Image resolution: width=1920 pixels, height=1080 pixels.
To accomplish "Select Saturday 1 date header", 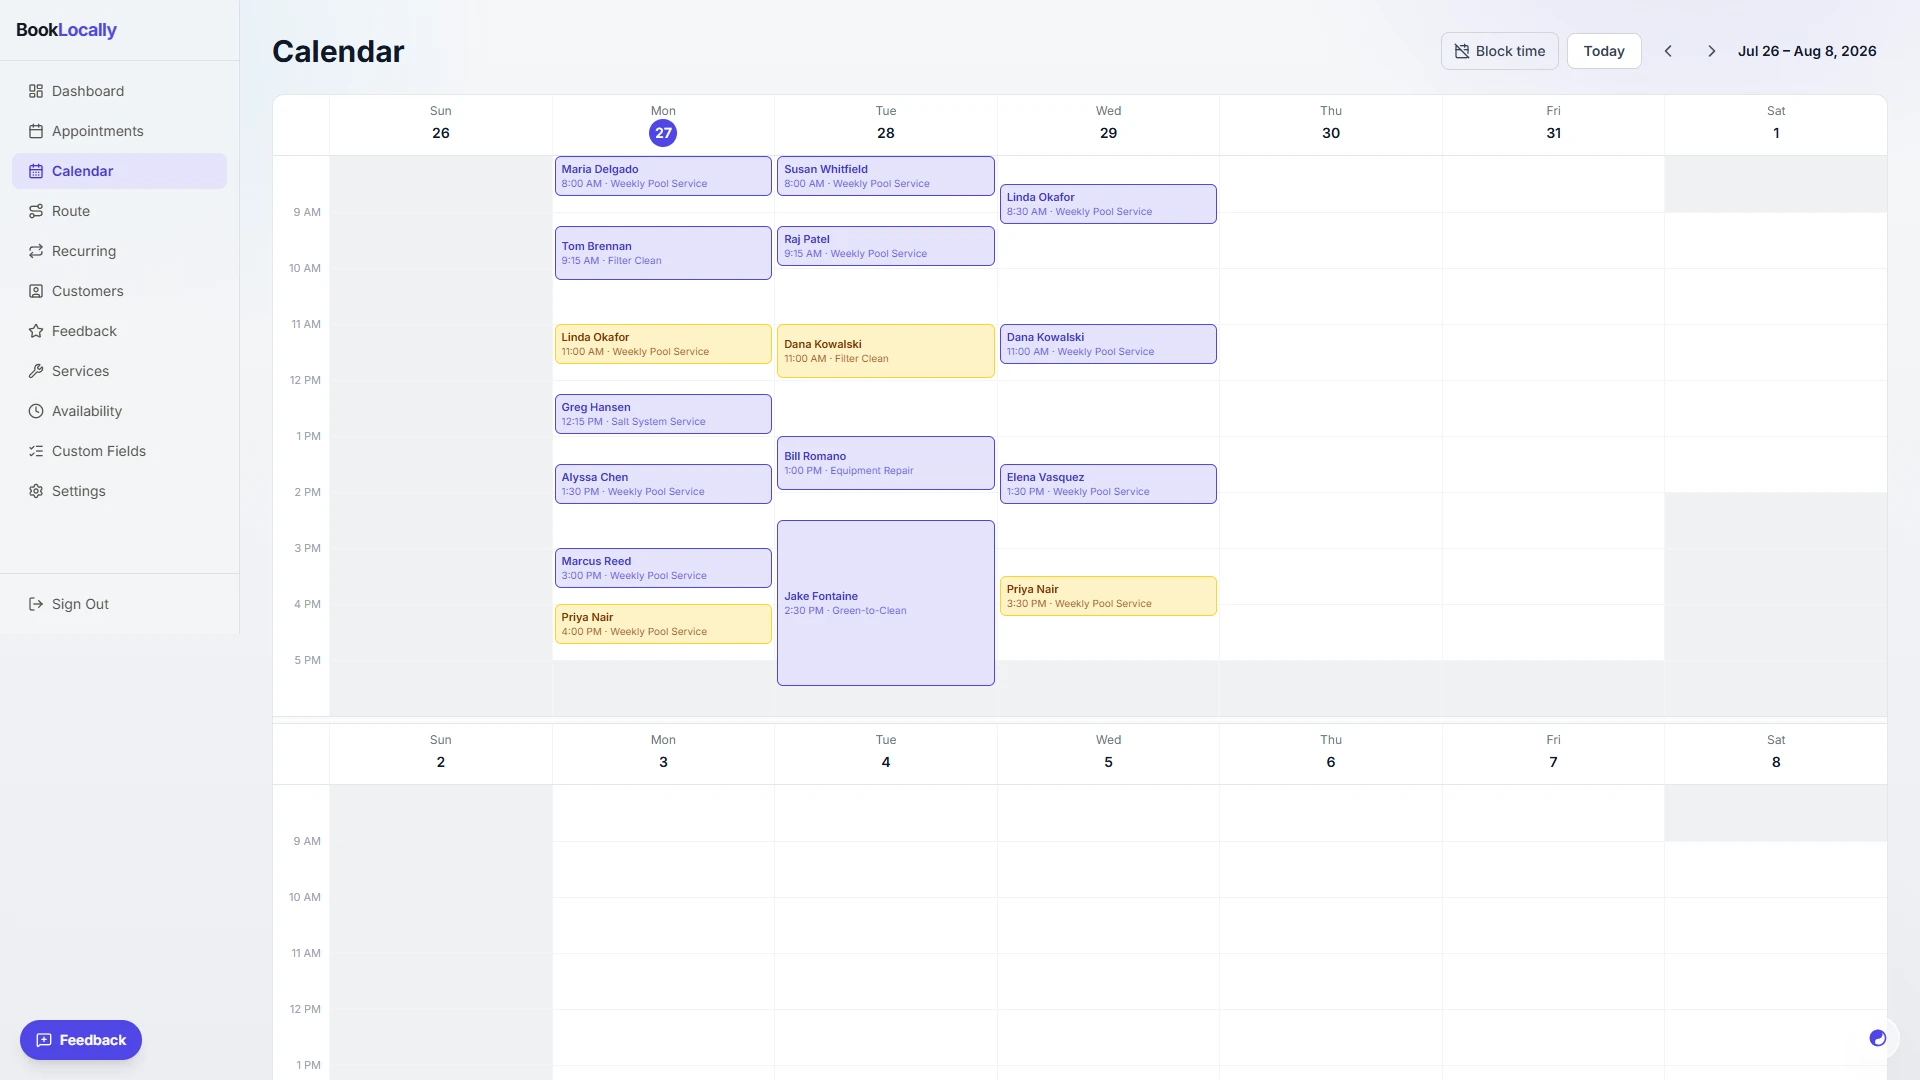I will (x=1776, y=125).
